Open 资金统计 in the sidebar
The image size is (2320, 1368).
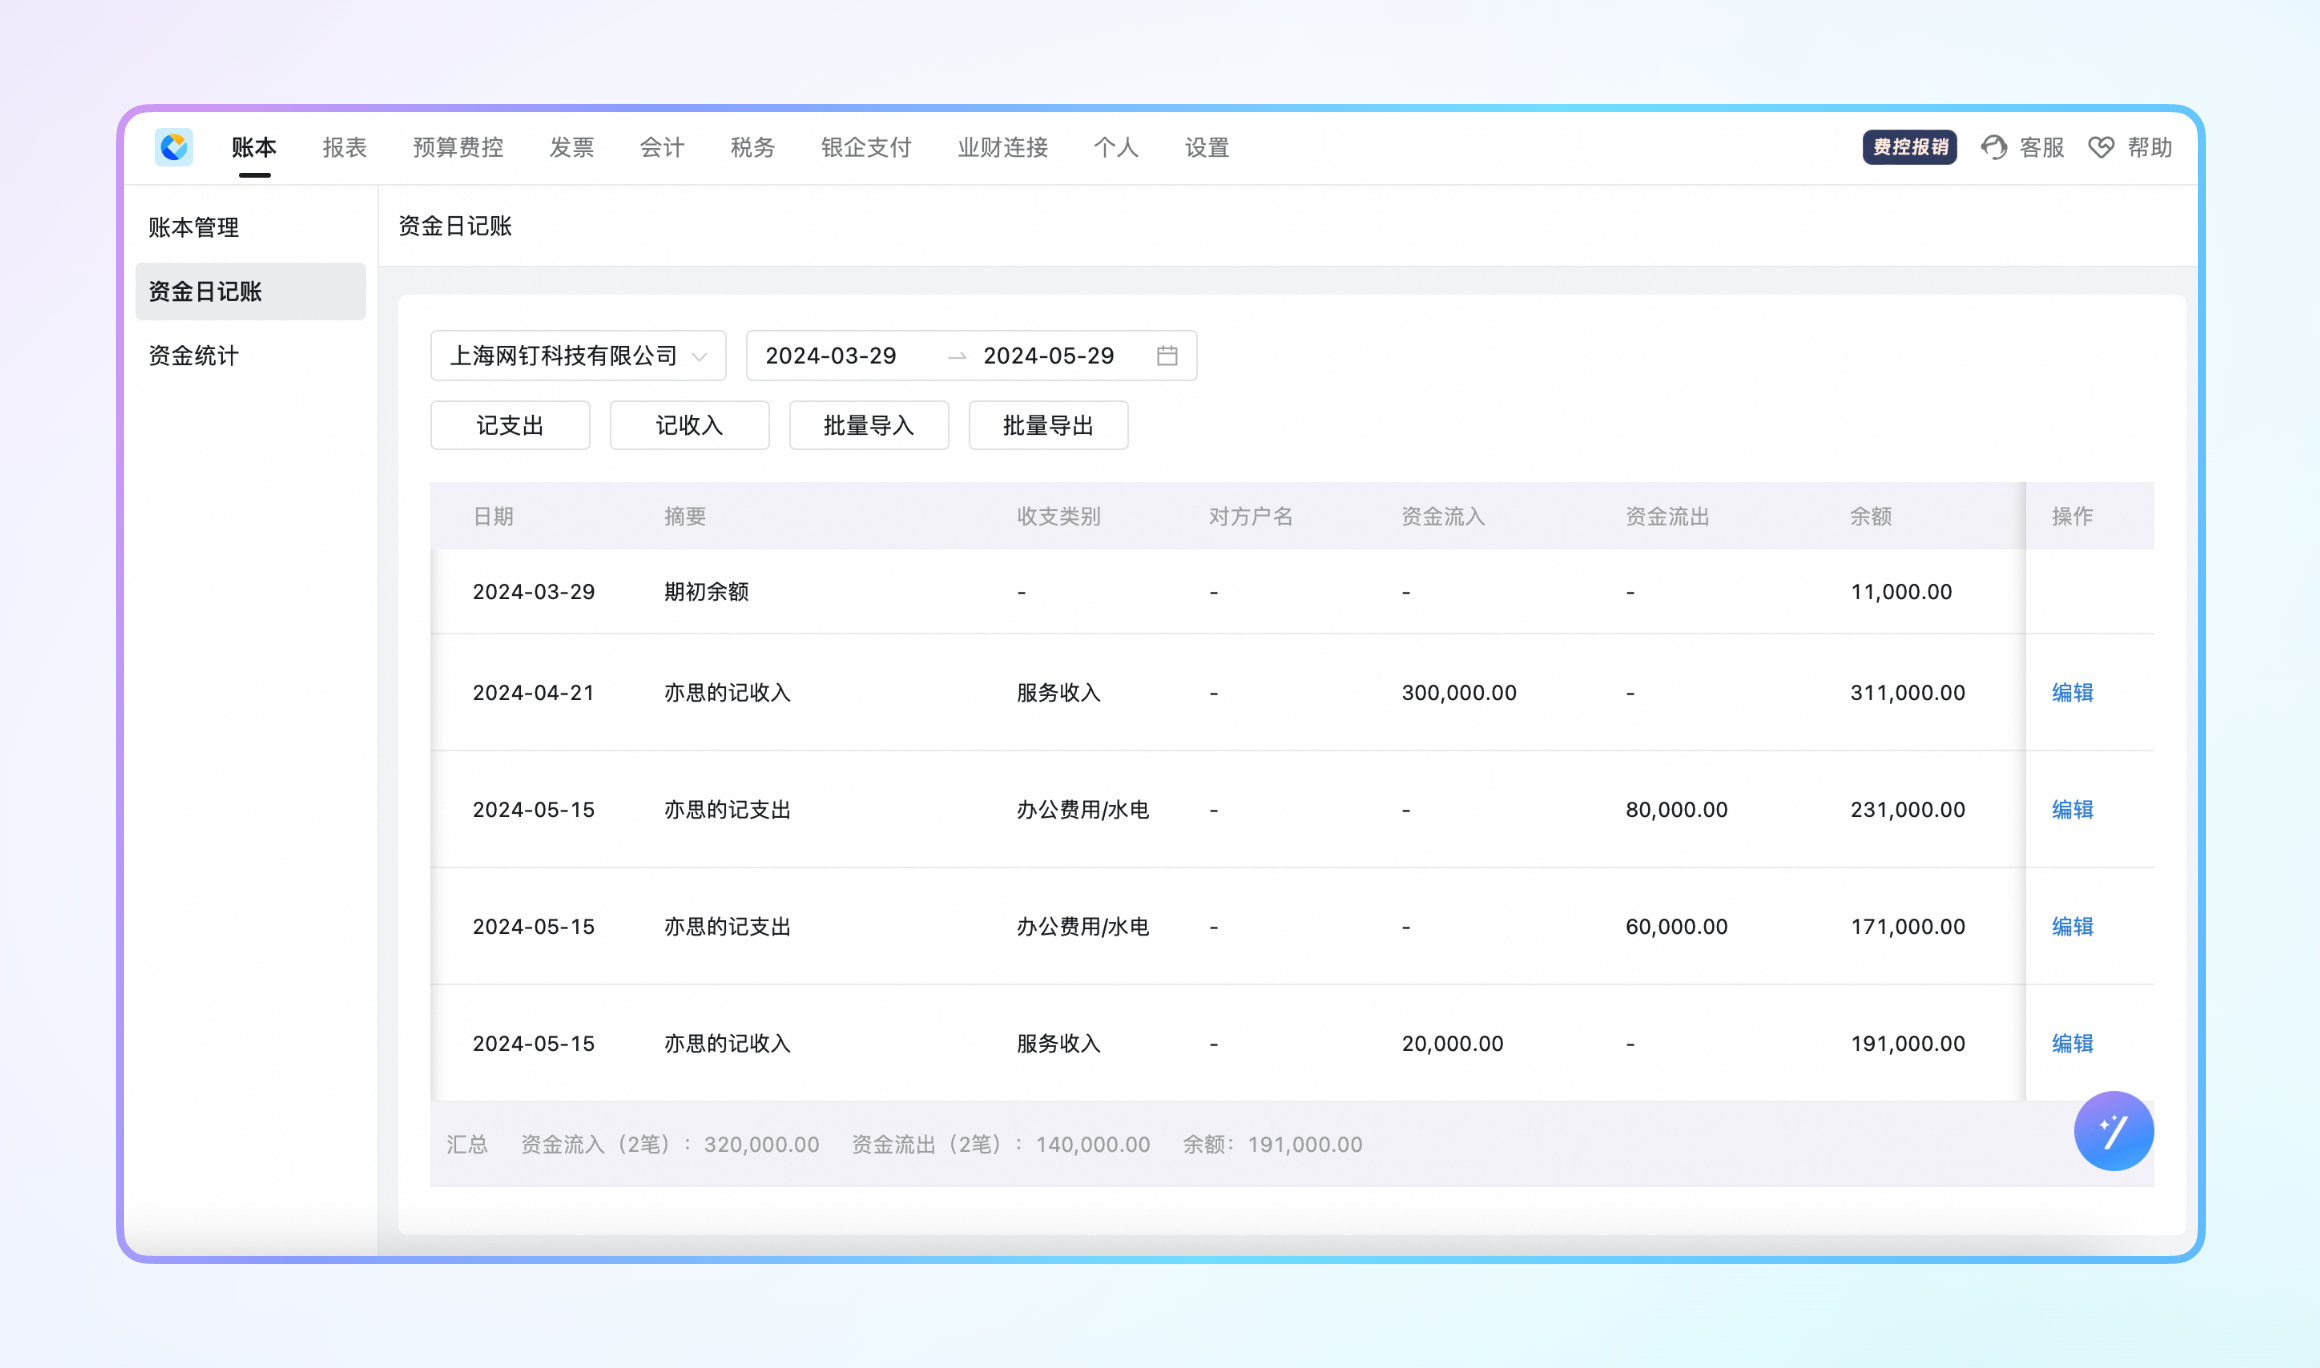pos(194,355)
